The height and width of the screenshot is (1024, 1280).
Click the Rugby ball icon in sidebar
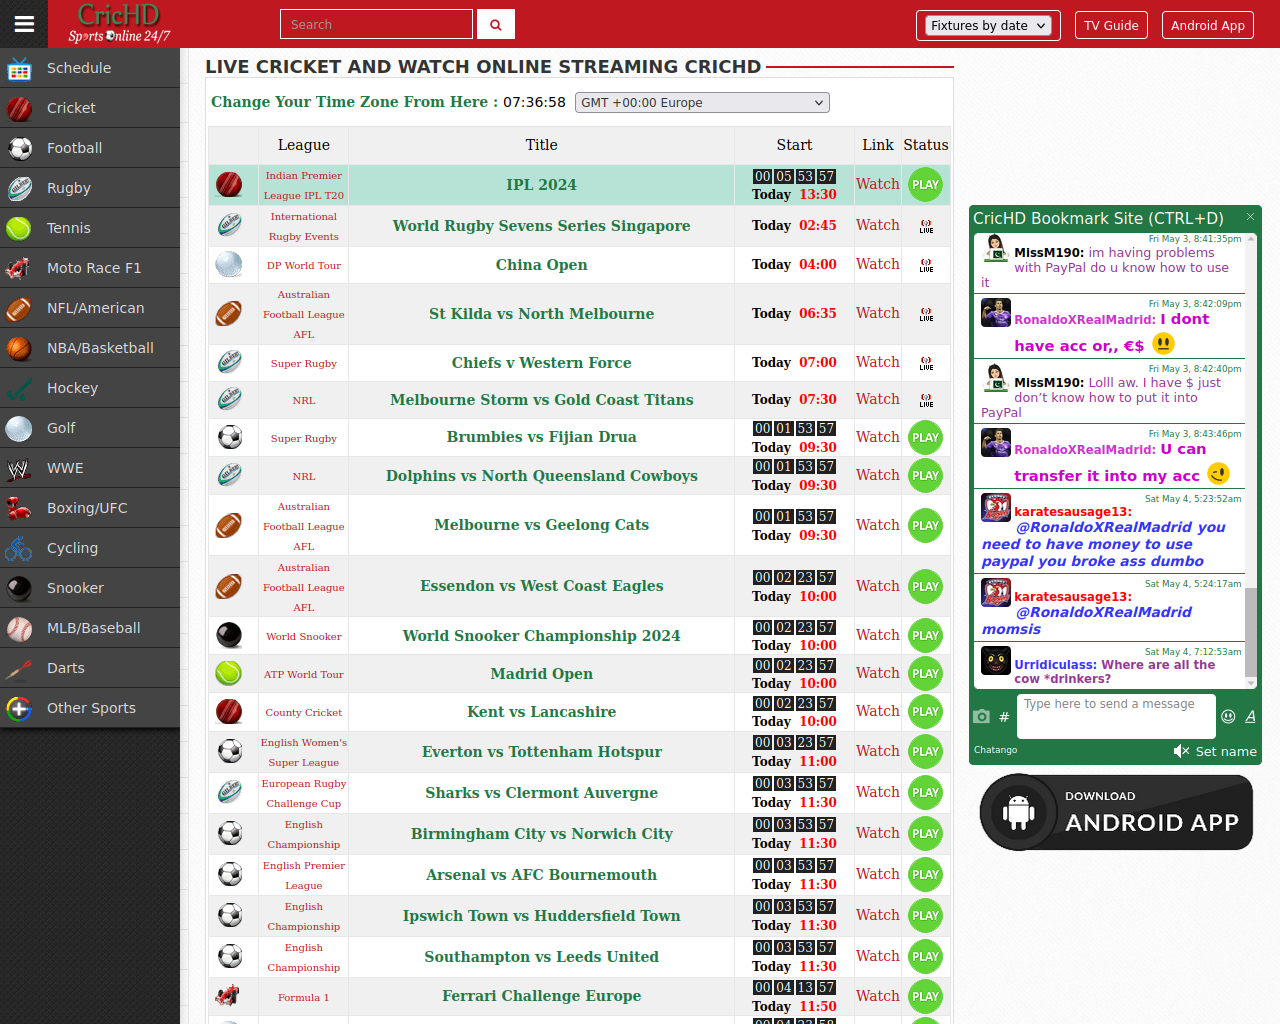[20, 188]
